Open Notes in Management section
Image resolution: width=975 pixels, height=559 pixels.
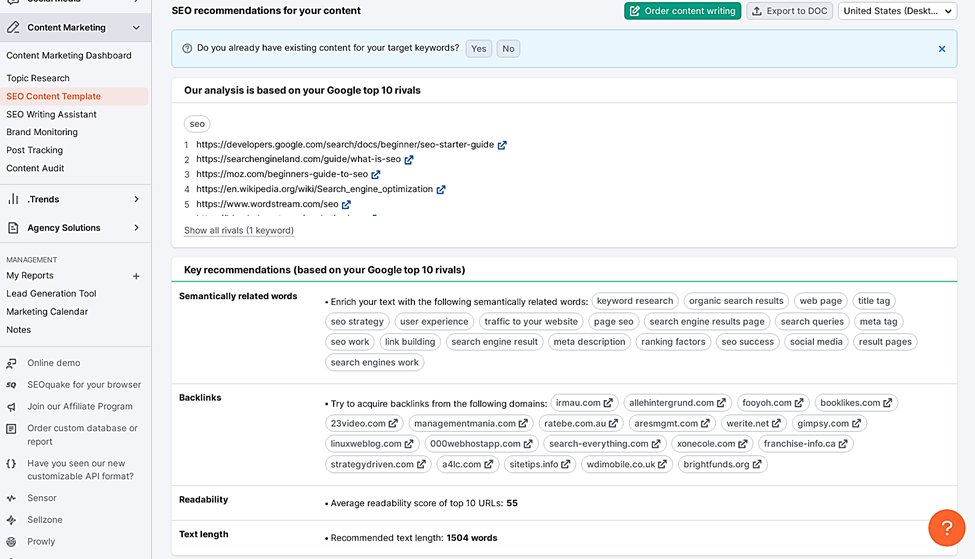click(x=19, y=330)
